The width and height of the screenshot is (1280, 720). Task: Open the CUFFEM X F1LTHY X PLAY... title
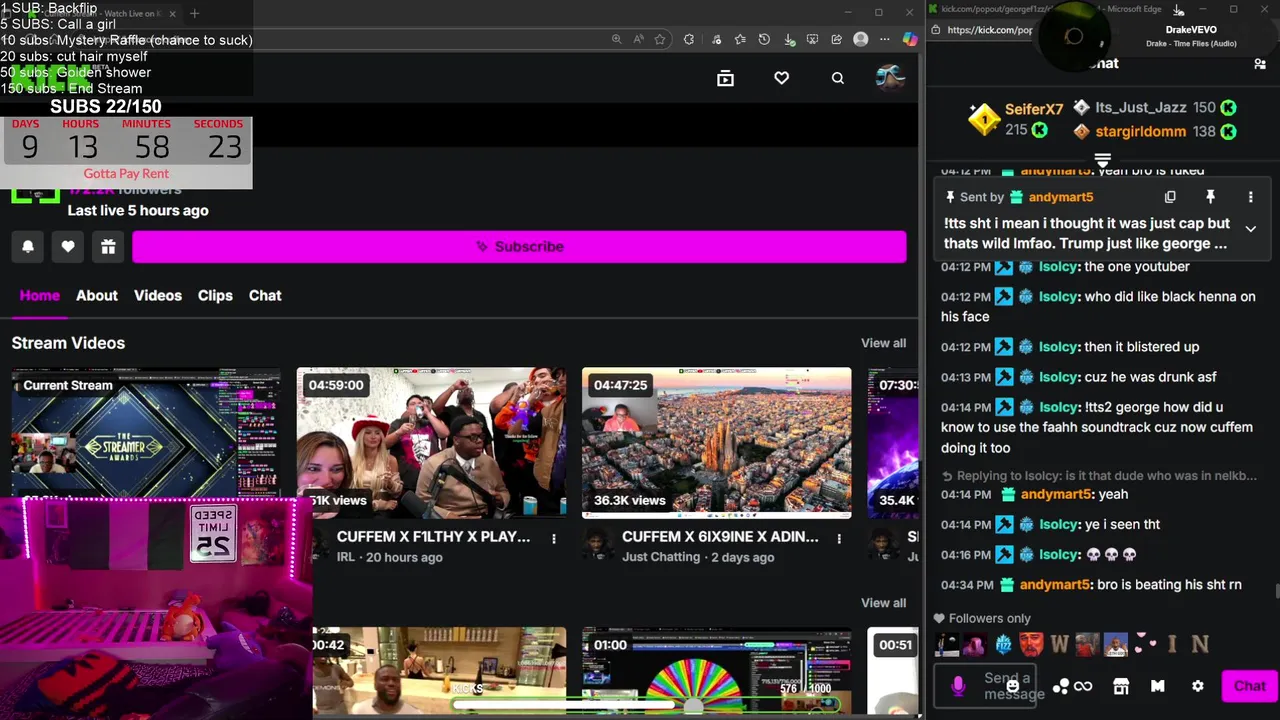[434, 537]
